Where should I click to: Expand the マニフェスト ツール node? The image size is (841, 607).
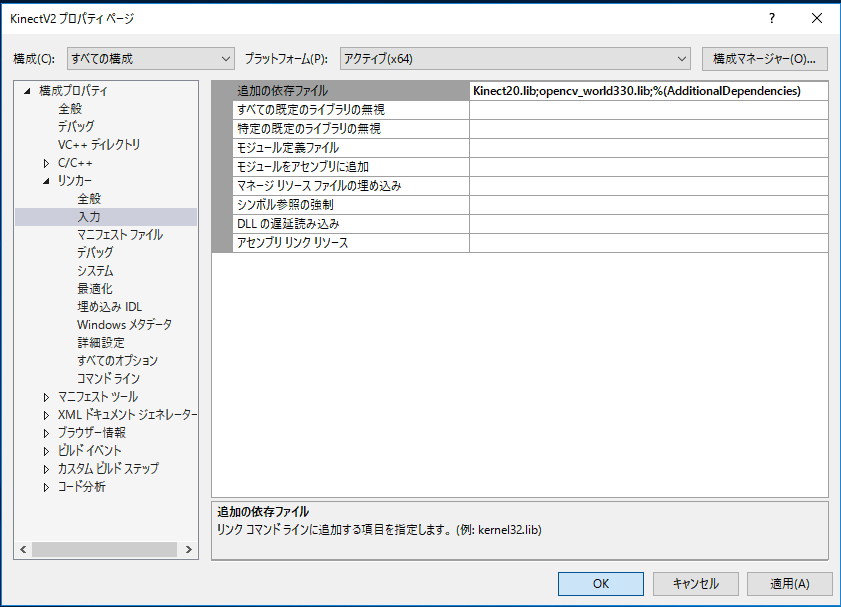(46, 397)
